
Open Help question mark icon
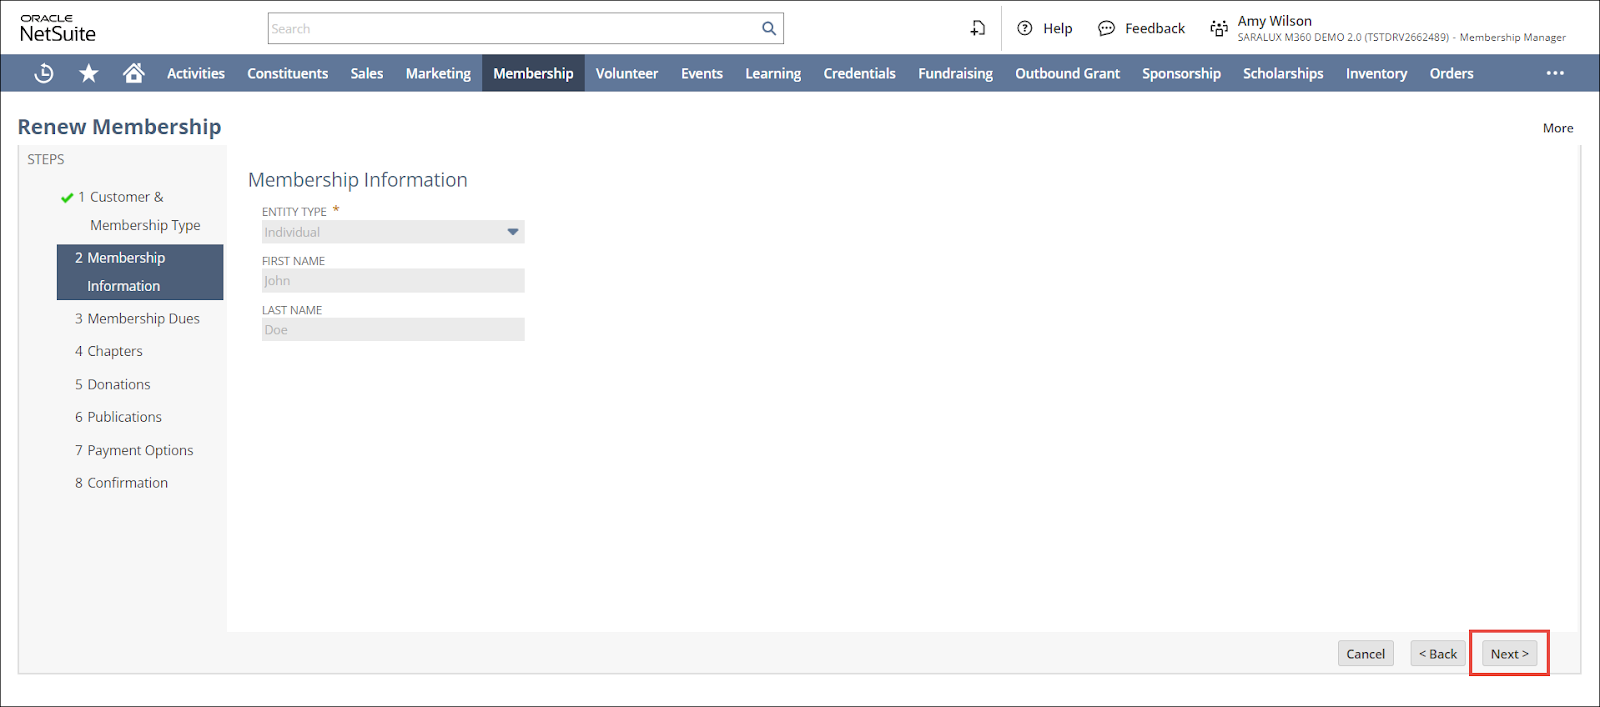point(1025,29)
